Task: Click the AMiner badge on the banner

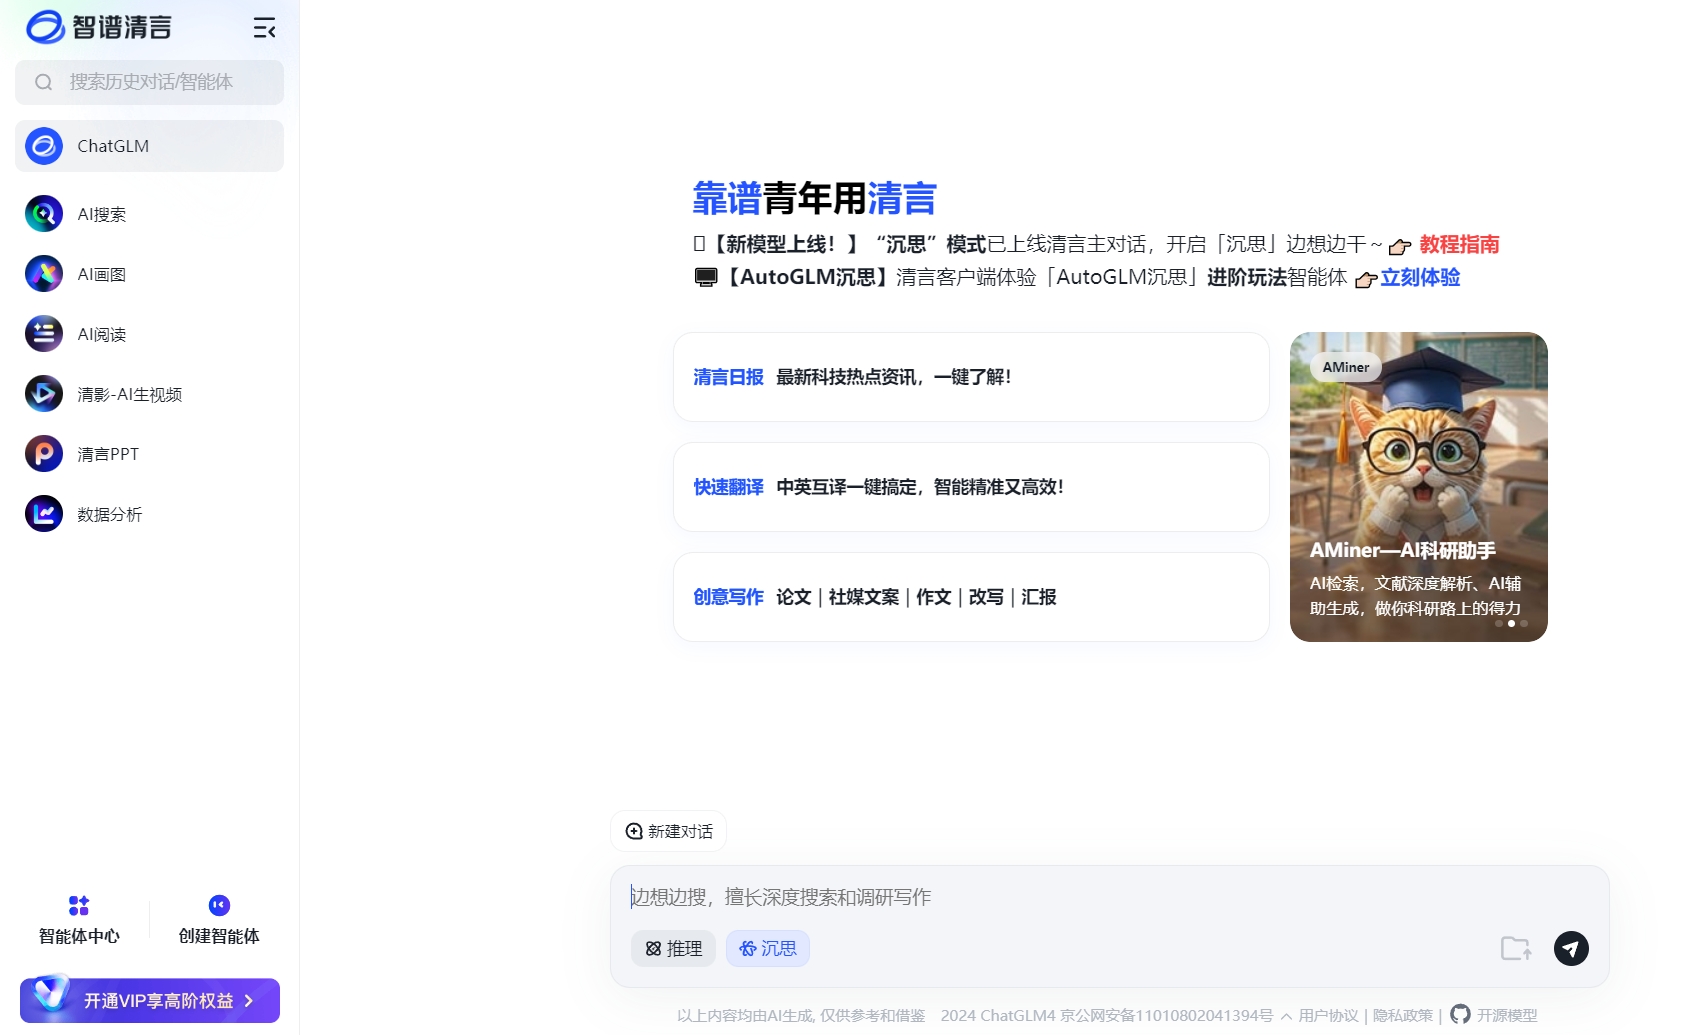Action: coord(1346,367)
